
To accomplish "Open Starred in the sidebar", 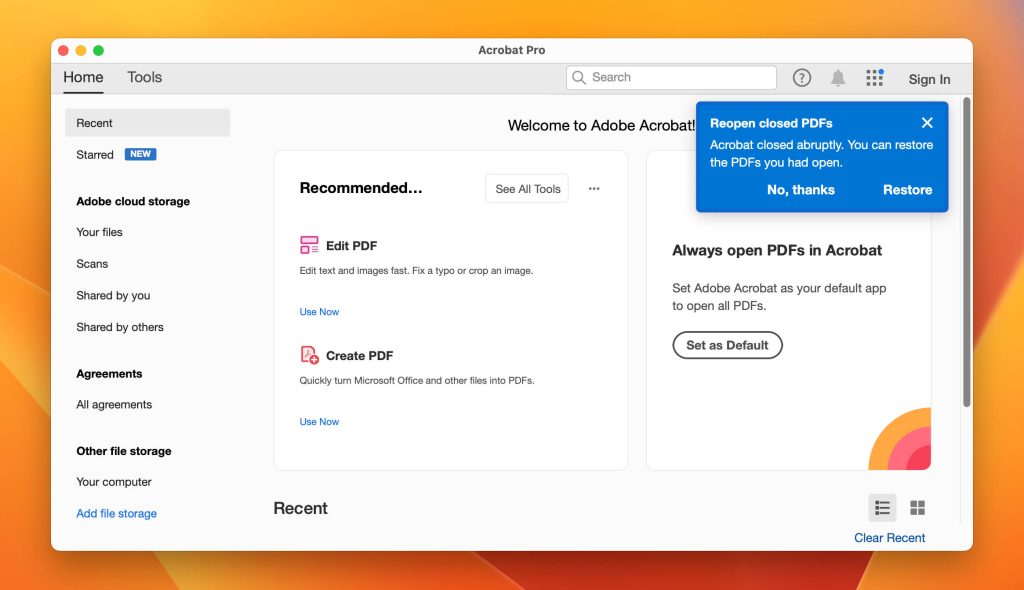I will (95, 154).
